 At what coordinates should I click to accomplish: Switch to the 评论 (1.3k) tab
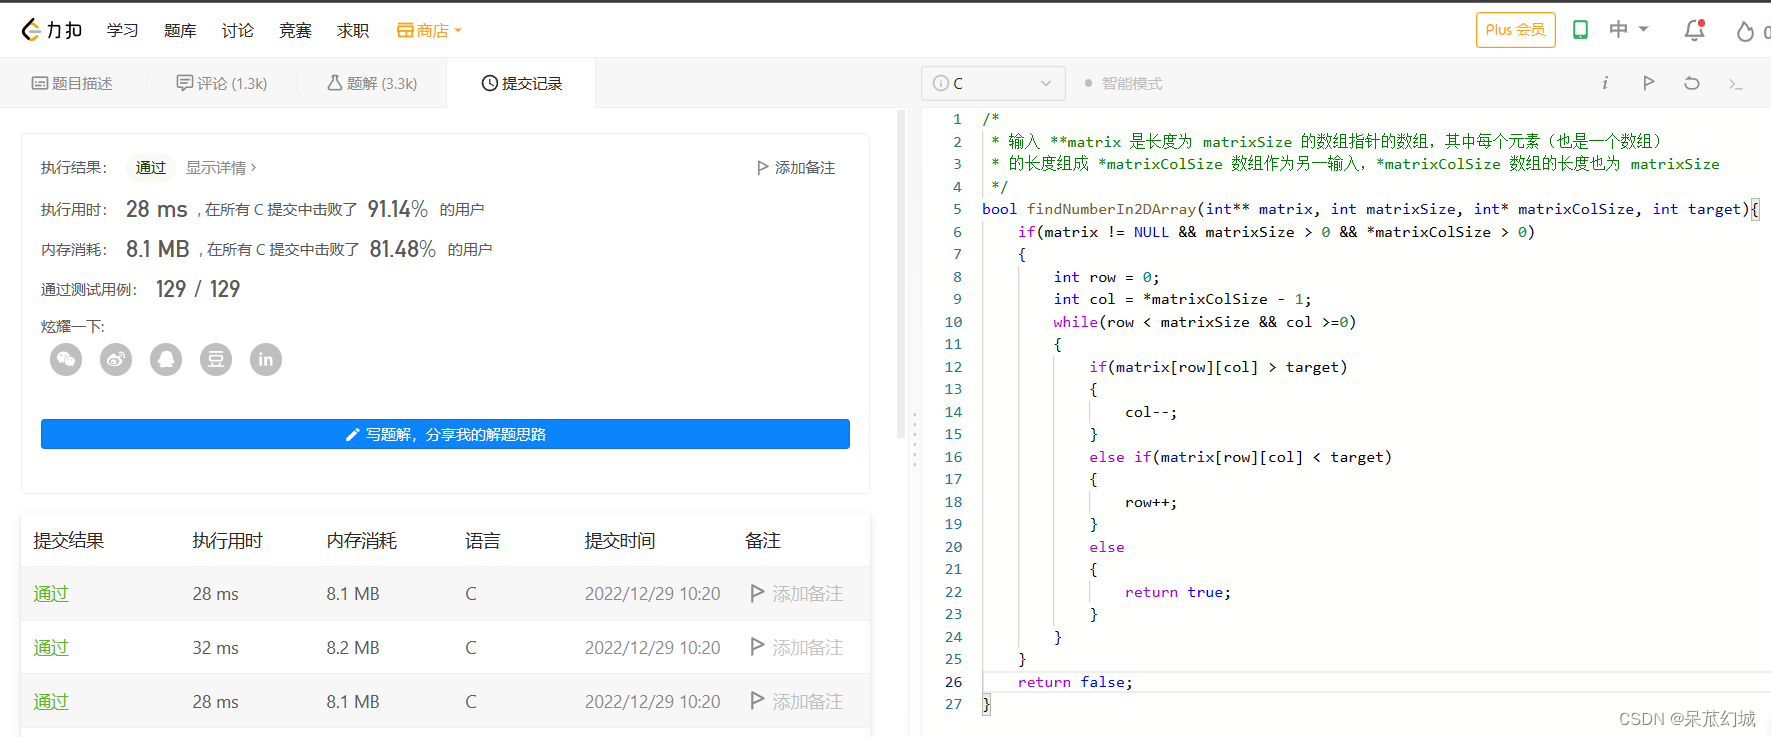click(222, 83)
